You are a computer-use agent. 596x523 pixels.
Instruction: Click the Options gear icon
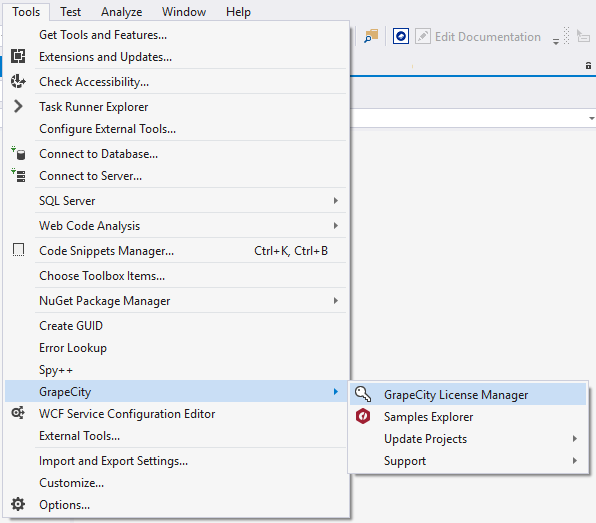(x=18, y=504)
